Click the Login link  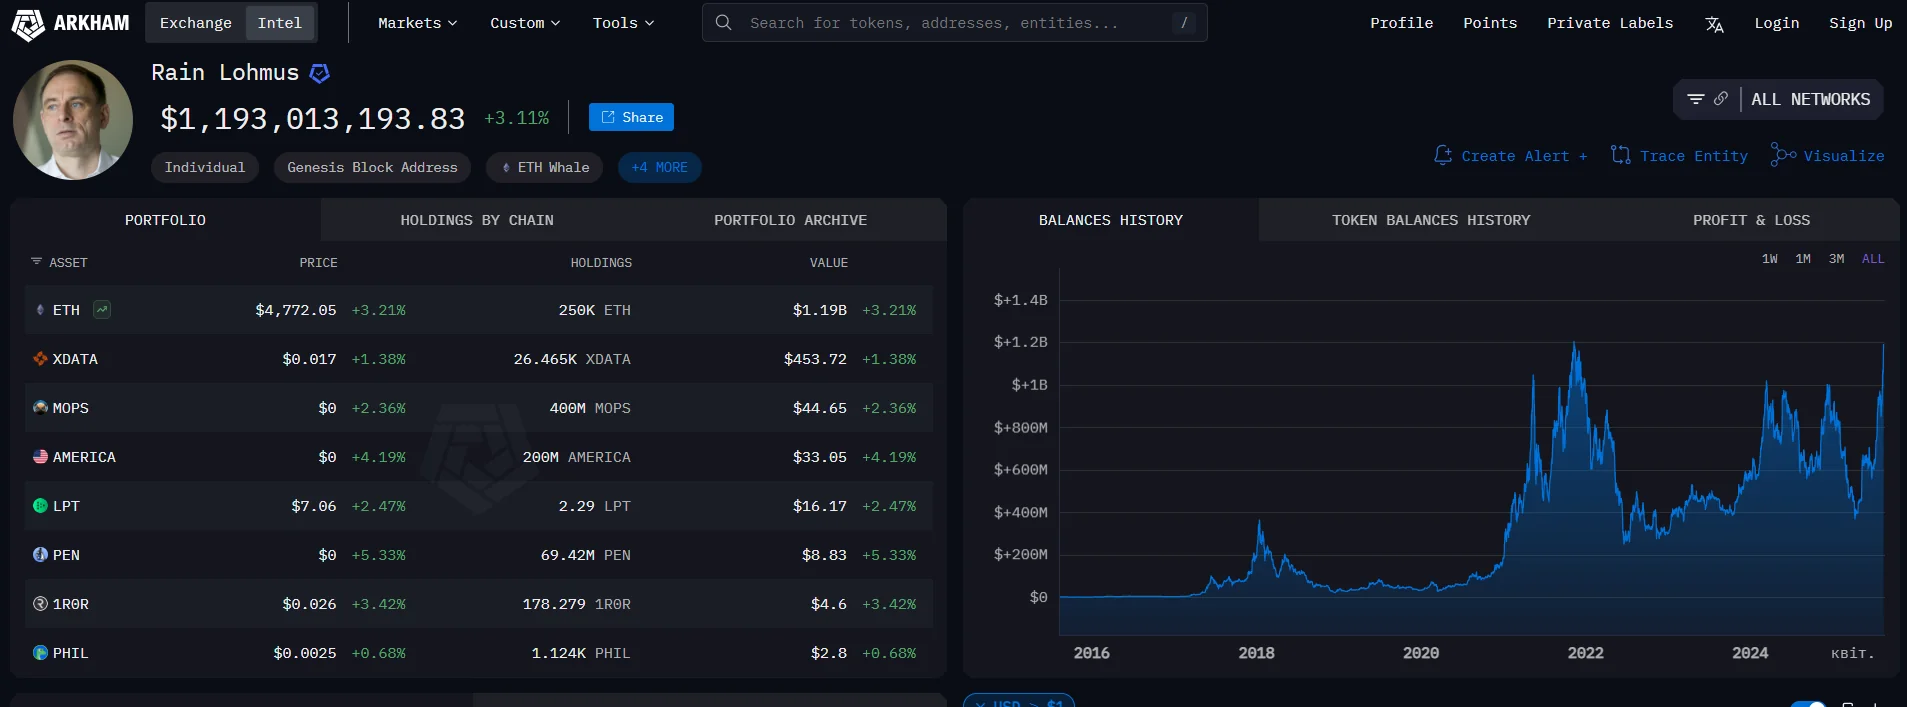(x=1776, y=23)
